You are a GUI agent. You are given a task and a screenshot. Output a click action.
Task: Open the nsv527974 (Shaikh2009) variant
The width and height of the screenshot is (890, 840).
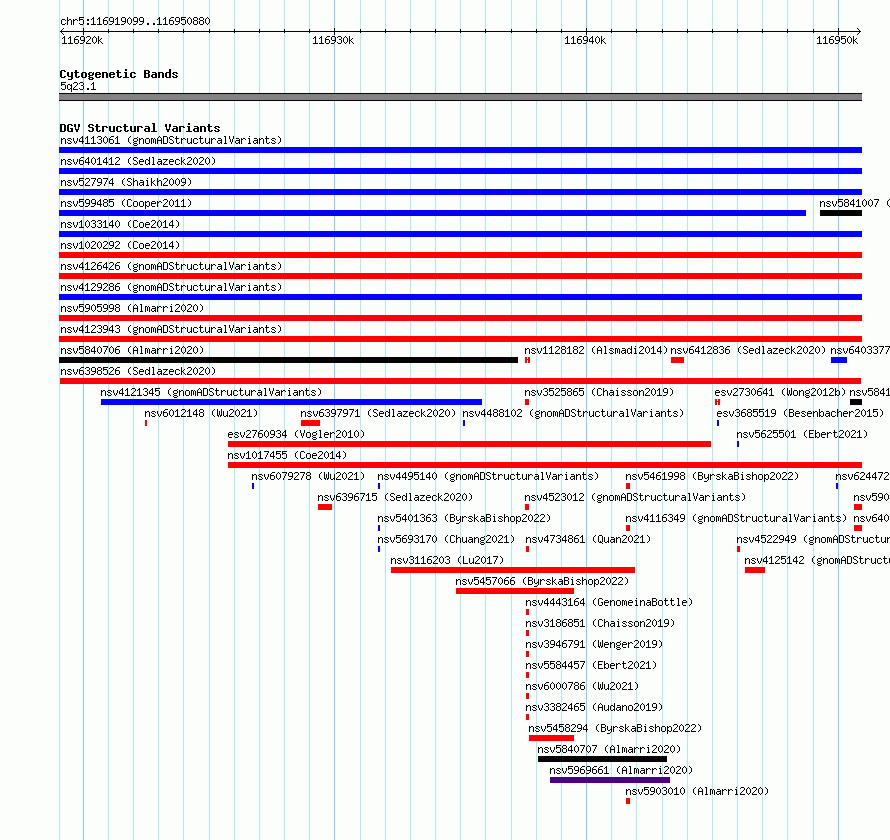pos(126,182)
